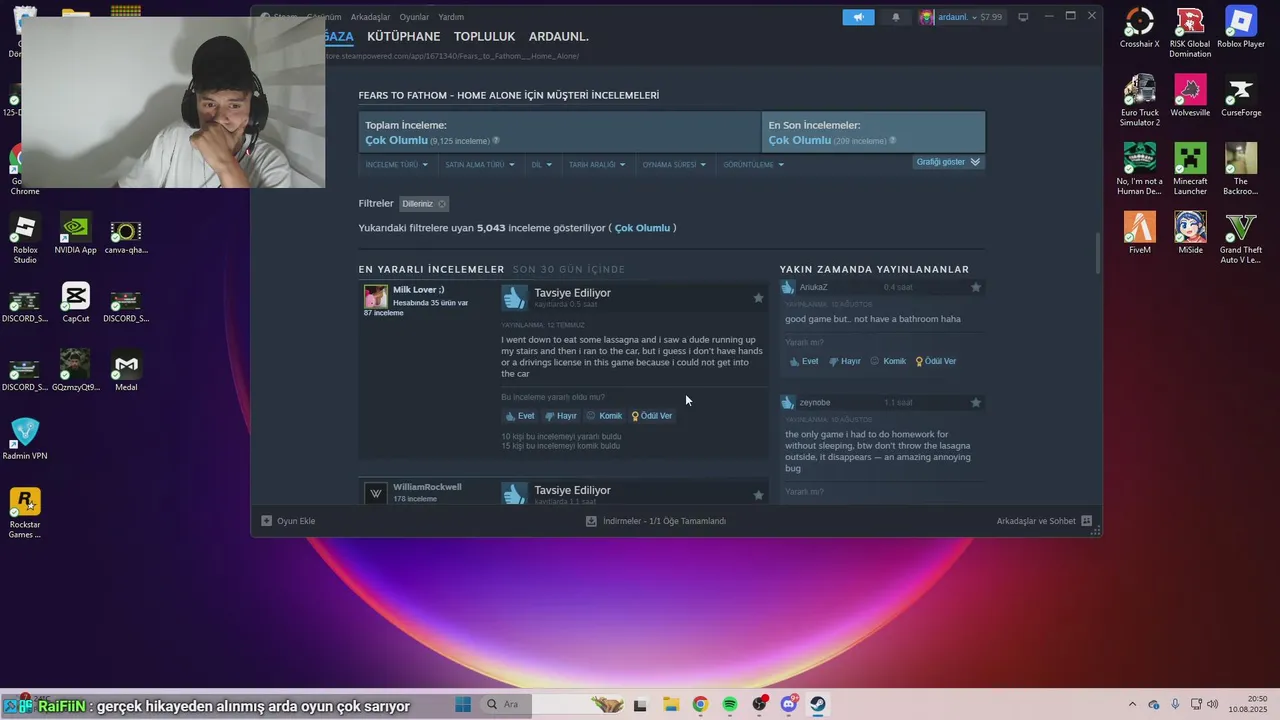Give award via Ödül Ver on Milk Lover review
This screenshot has height=720, width=1280.
pyautogui.click(x=652, y=416)
